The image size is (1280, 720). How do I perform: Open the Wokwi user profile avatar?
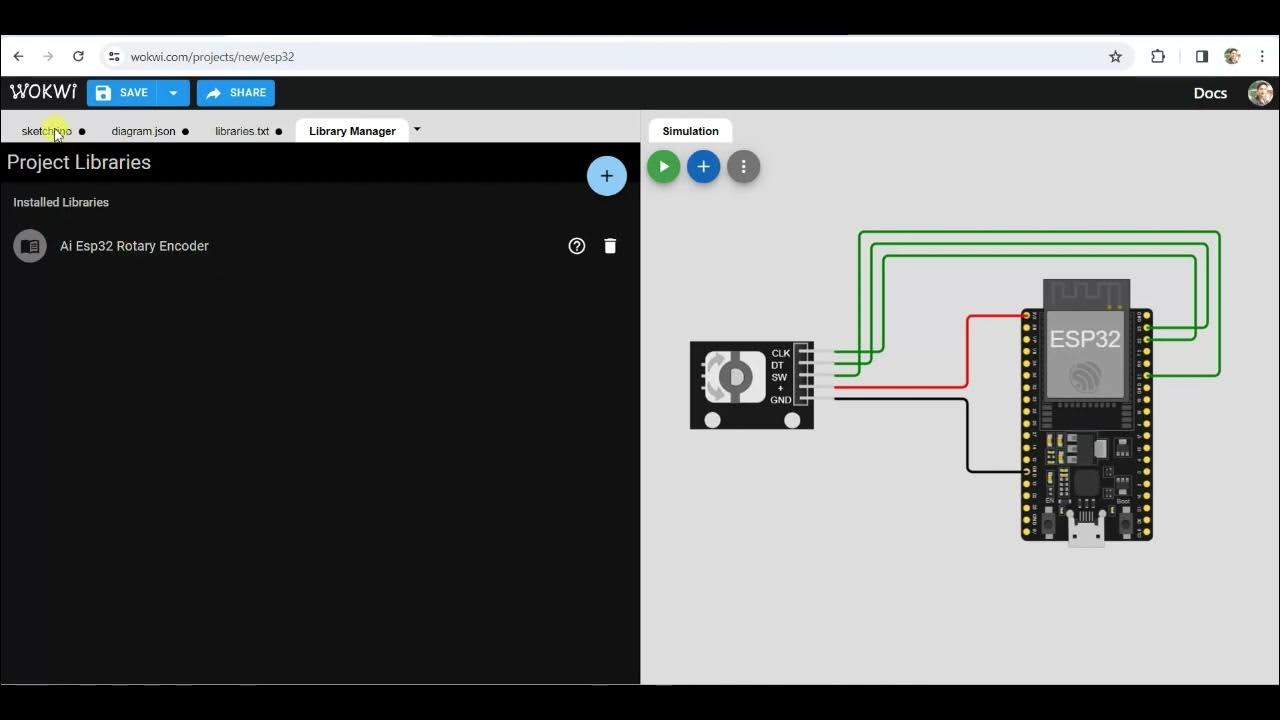(x=1260, y=93)
